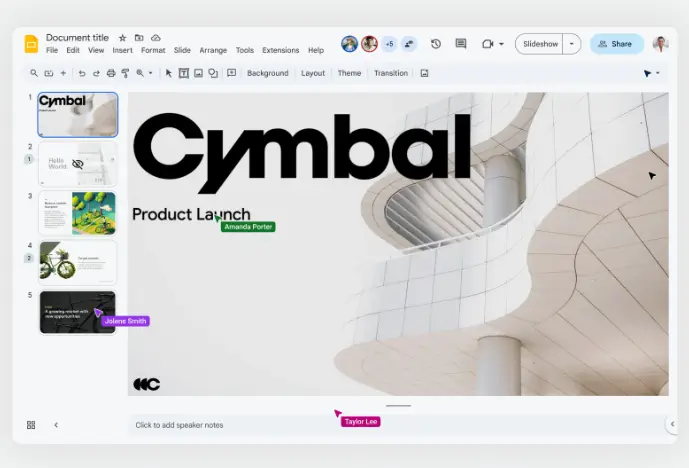689x468 pixels.
Task: Click the Product Launch subtitle text
Action: pos(191,214)
